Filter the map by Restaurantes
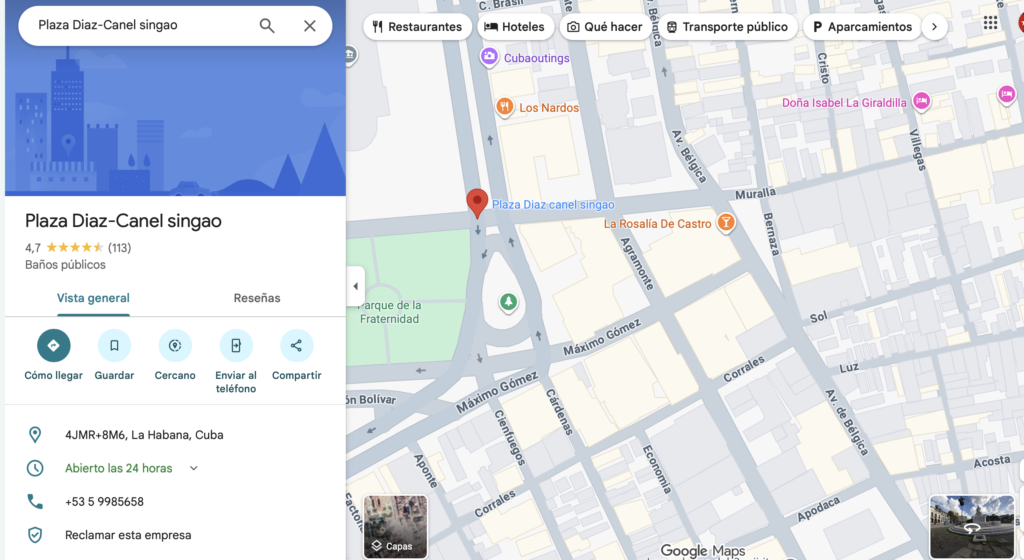The width and height of the screenshot is (1024, 560). [x=417, y=27]
